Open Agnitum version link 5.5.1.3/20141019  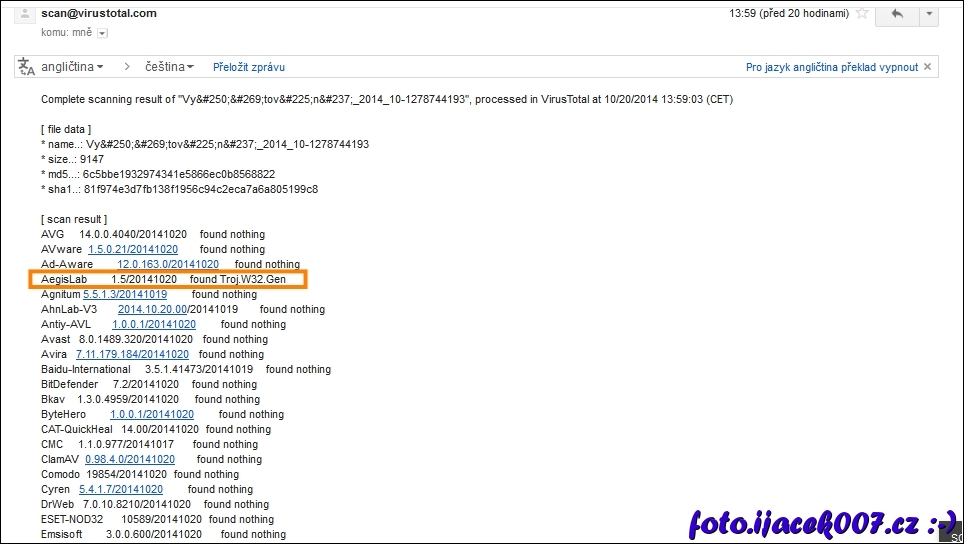tap(125, 295)
